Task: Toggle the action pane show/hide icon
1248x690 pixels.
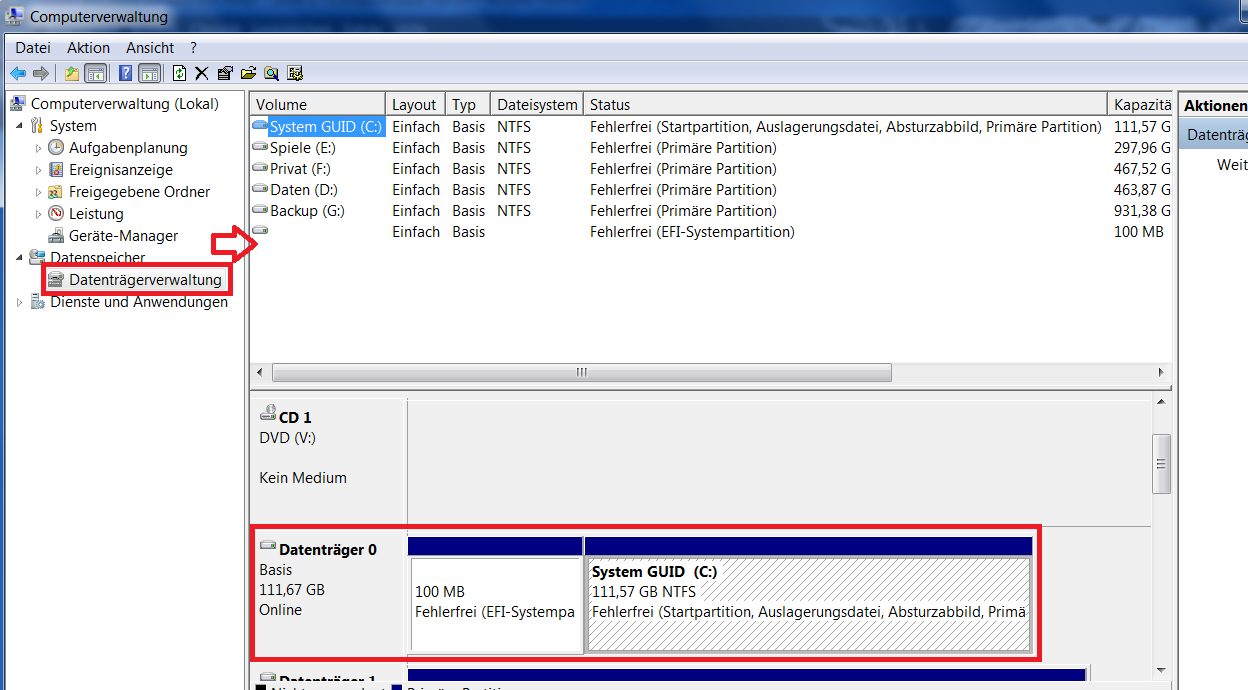Action: pyautogui.click(x=150, y=73)
